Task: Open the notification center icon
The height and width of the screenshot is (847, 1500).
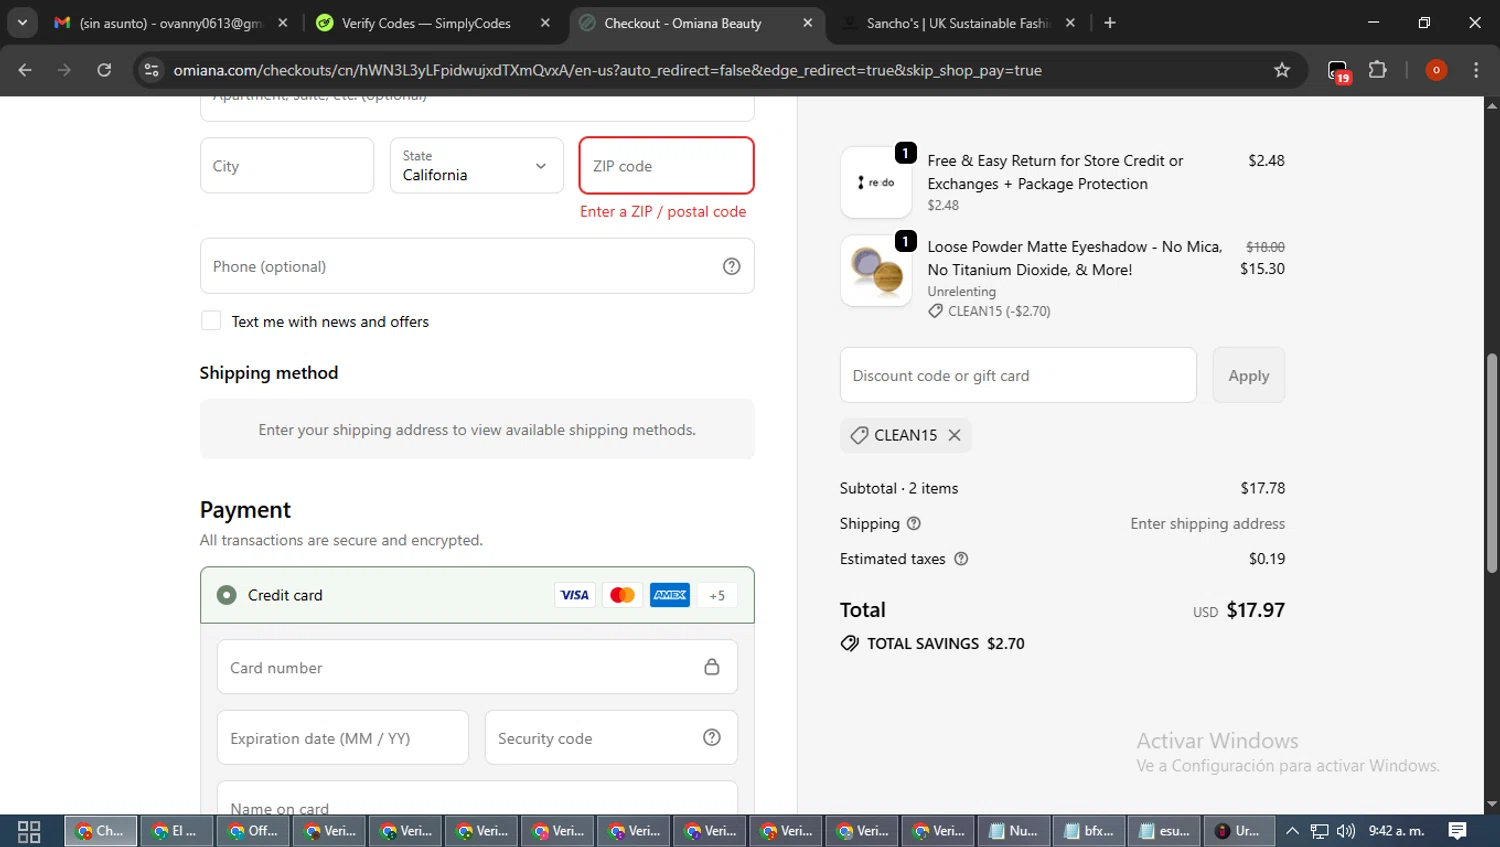Action: click(1458, 831)
